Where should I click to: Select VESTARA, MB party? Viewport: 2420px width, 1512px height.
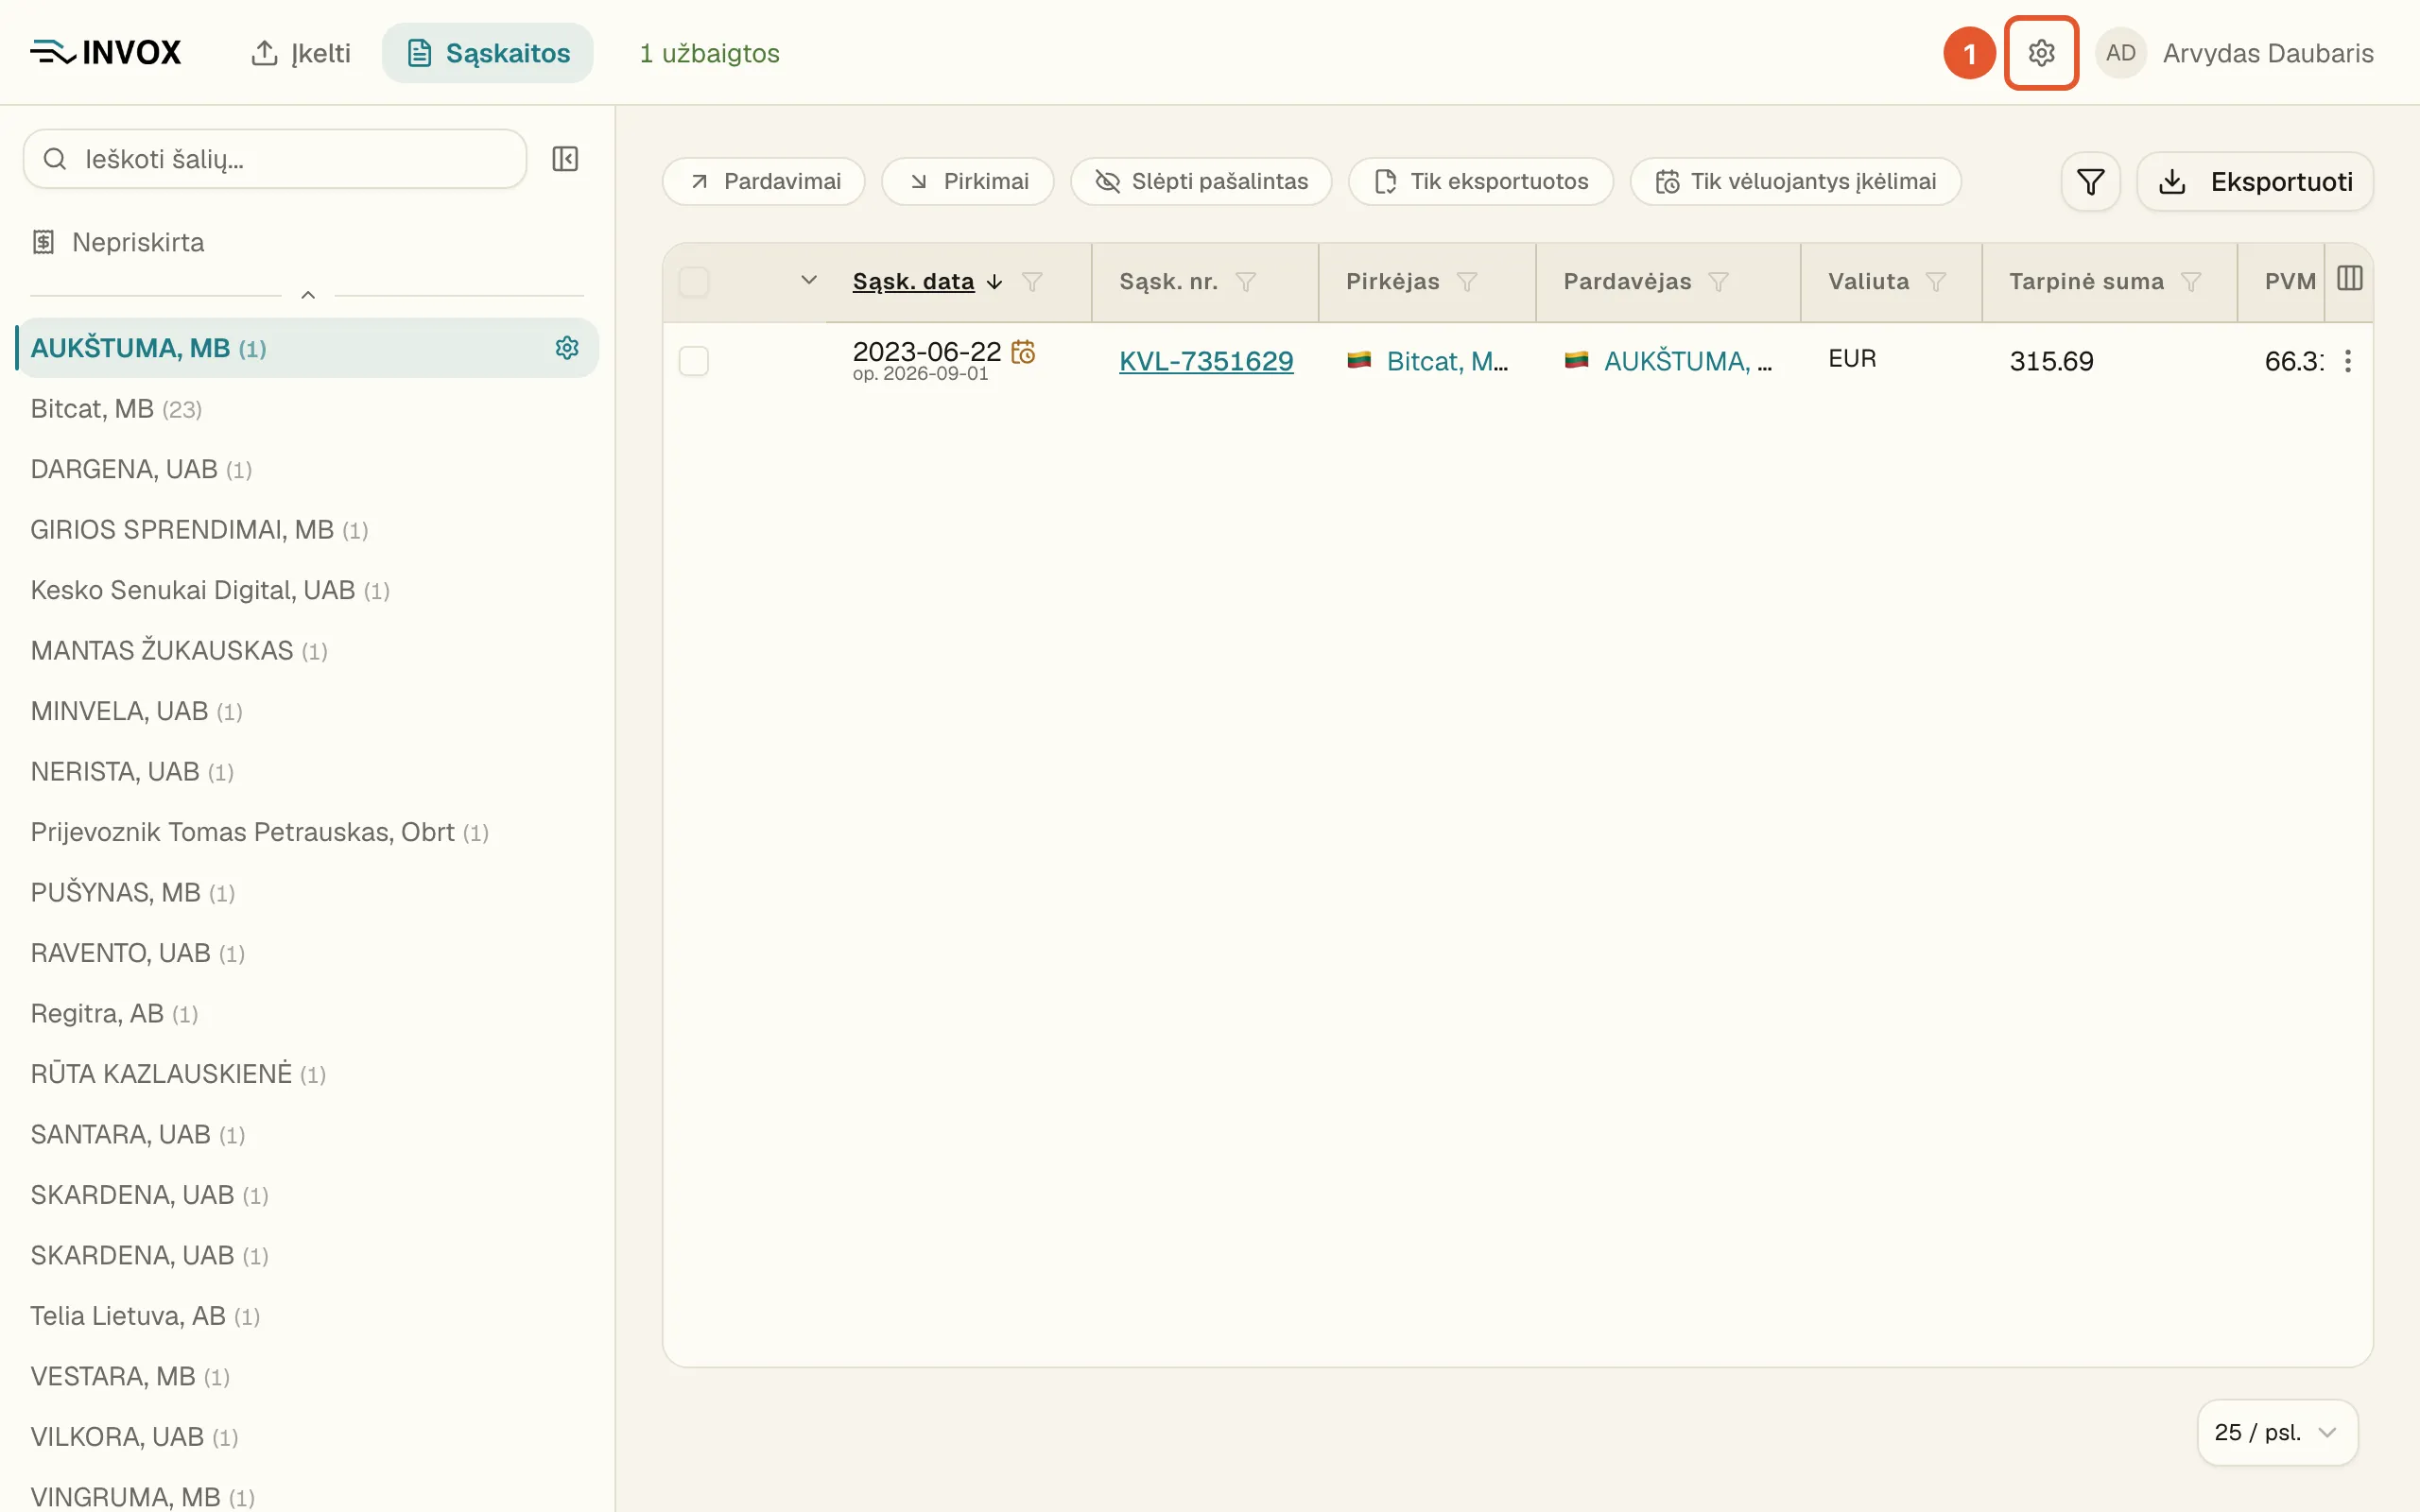307,1377
